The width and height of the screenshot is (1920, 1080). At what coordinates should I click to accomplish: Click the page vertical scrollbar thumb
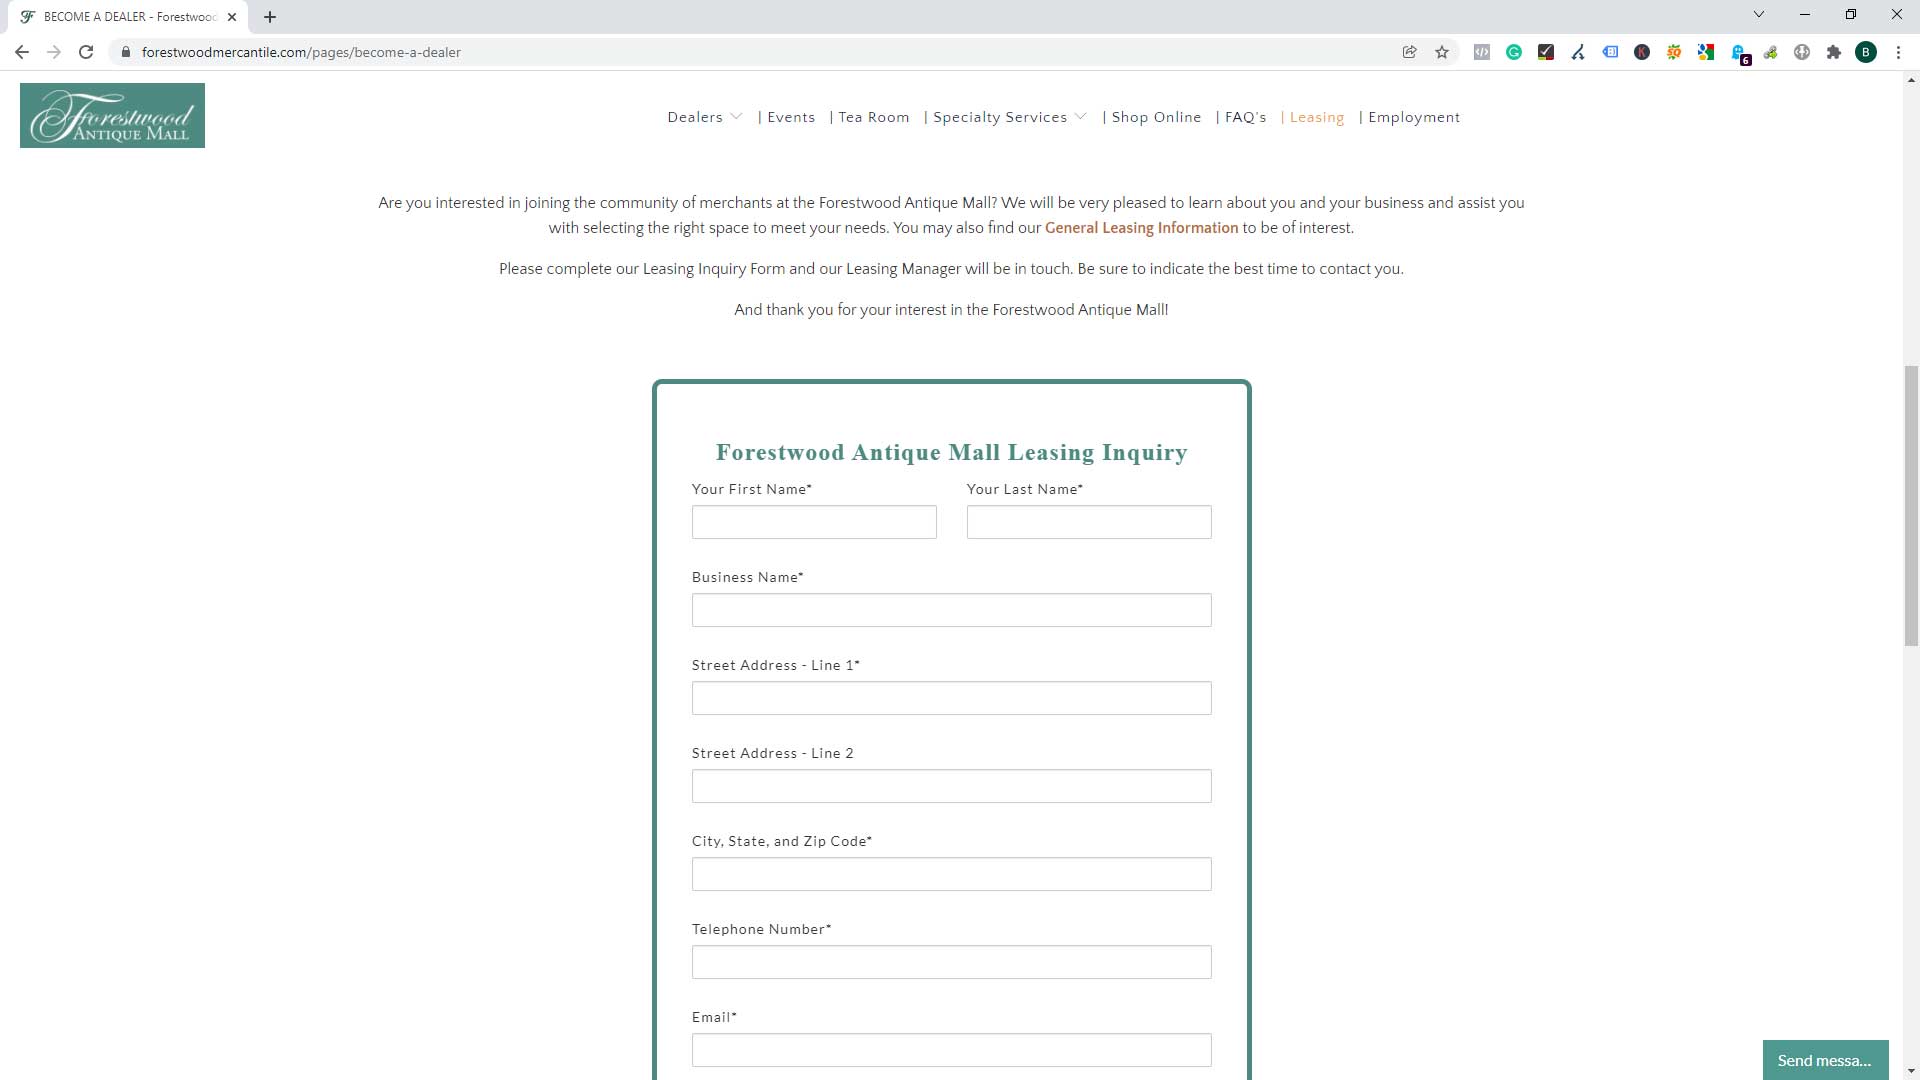(1911, 506)
